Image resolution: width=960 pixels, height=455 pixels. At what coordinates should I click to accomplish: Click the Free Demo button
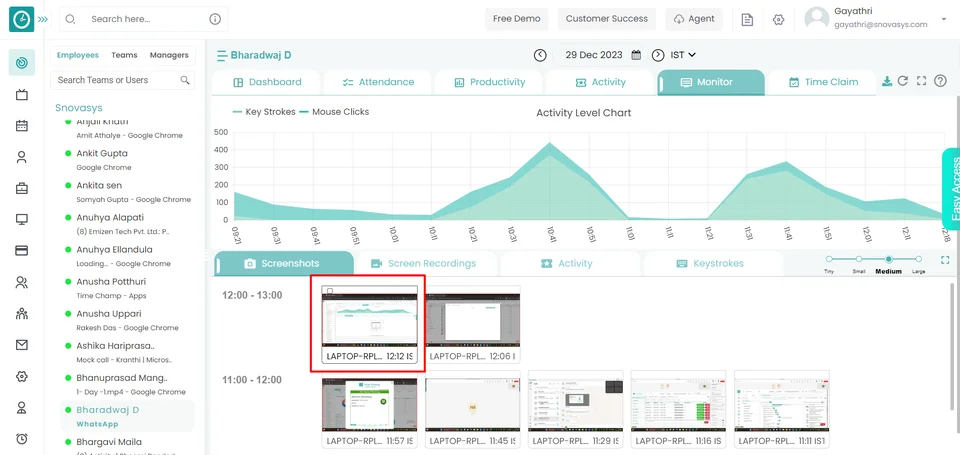517,19
